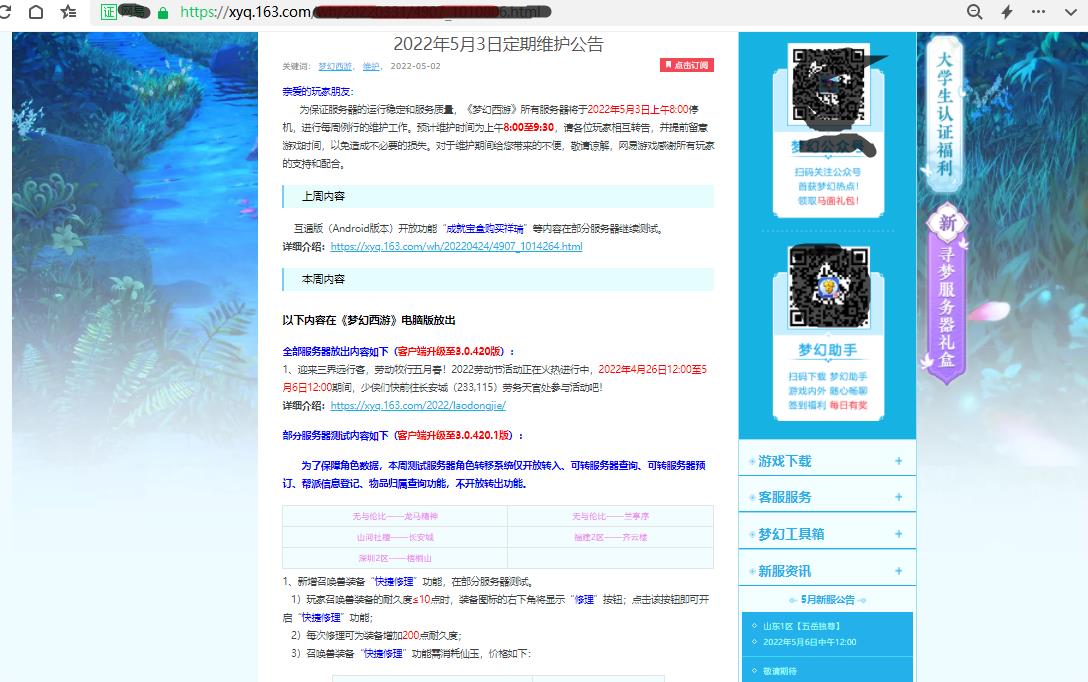Open the 2022/laodongjie link
This screenshot has width=1088, height=682.
[x=418, y=406]
